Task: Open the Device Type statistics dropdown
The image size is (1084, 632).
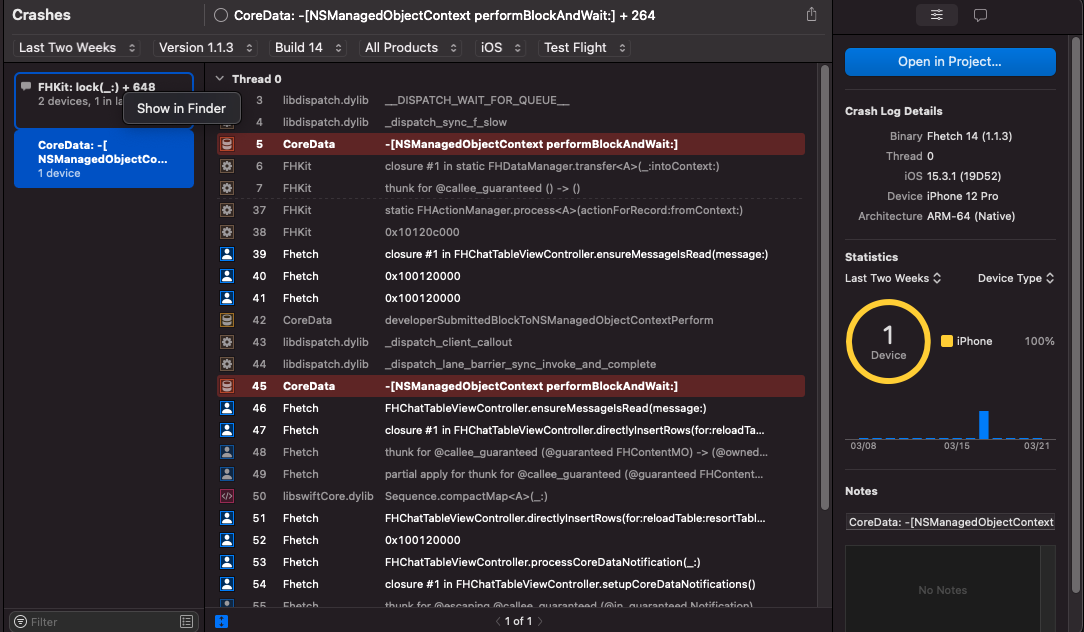Action: pos(1015,278)
